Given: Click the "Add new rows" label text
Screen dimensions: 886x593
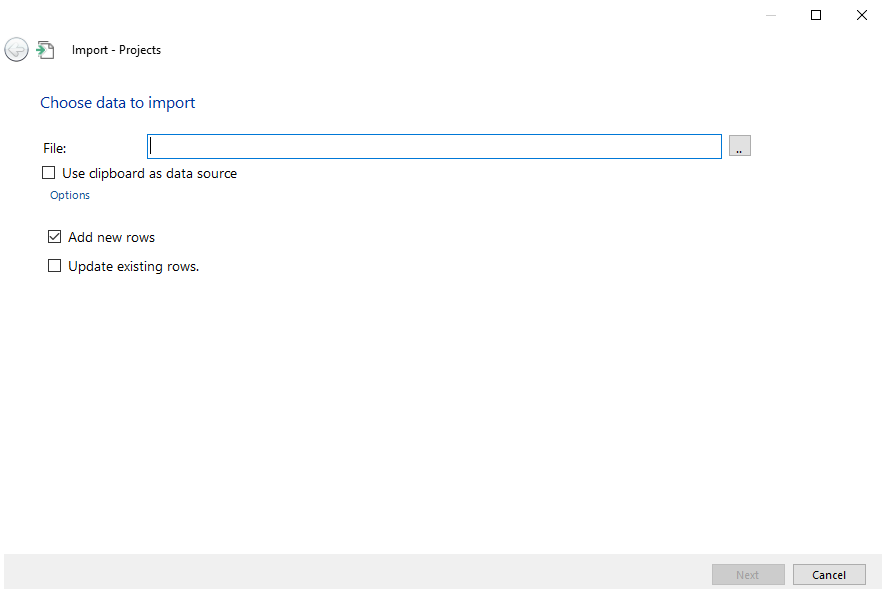Looking at the screenshot, I should (x=111, y=237).
